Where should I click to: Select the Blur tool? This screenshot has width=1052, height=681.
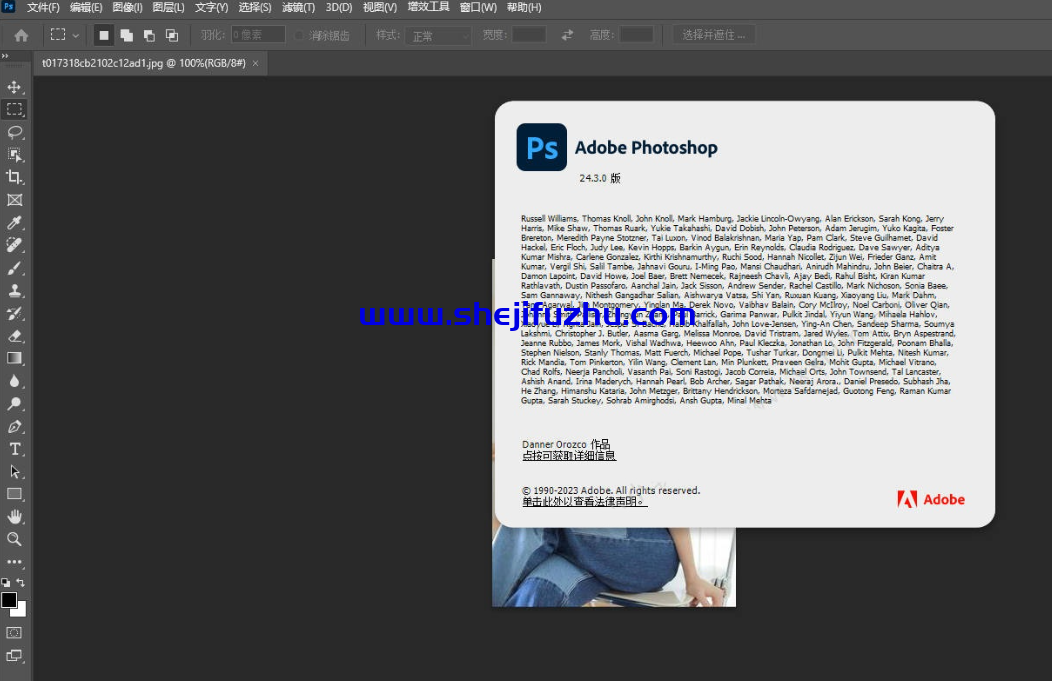[x=14, y=381]
